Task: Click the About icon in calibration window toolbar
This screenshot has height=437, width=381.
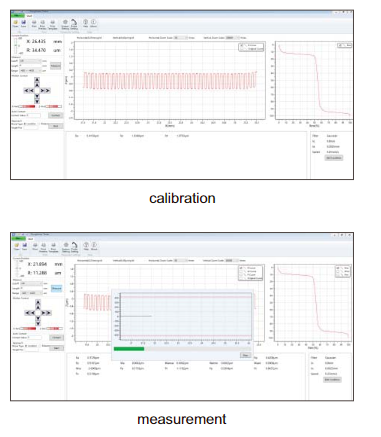Action: (94, 23)
